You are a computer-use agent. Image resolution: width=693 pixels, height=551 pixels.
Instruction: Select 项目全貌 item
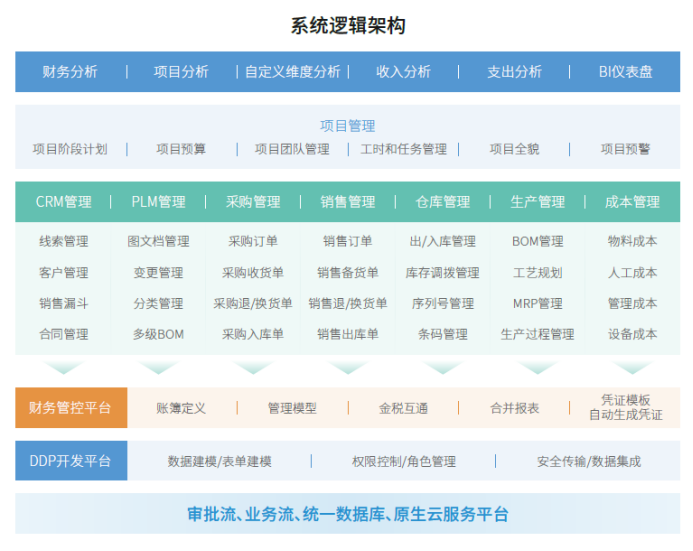click(x=514, y=149)
